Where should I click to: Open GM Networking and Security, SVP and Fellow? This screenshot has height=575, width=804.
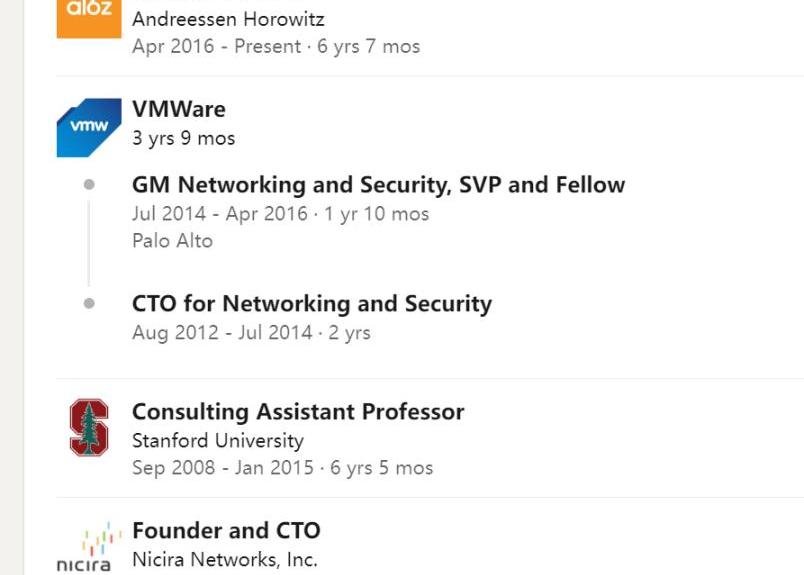(378, 185)
